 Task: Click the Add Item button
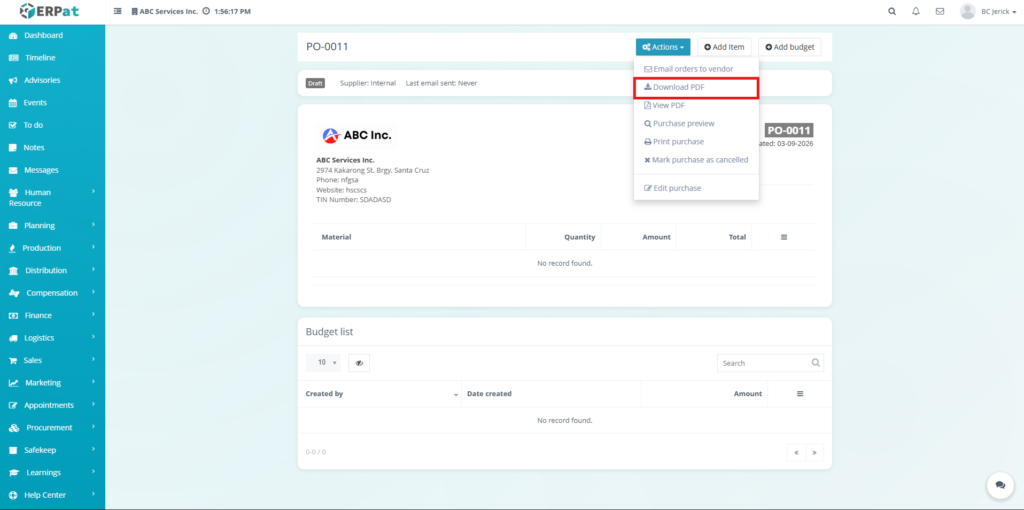coord(724,47)
